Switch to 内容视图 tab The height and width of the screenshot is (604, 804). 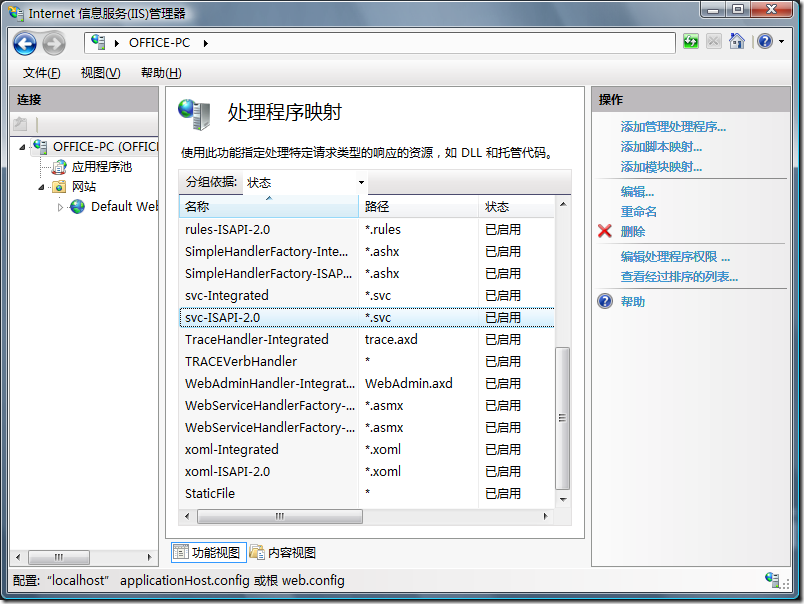[283, 552]
